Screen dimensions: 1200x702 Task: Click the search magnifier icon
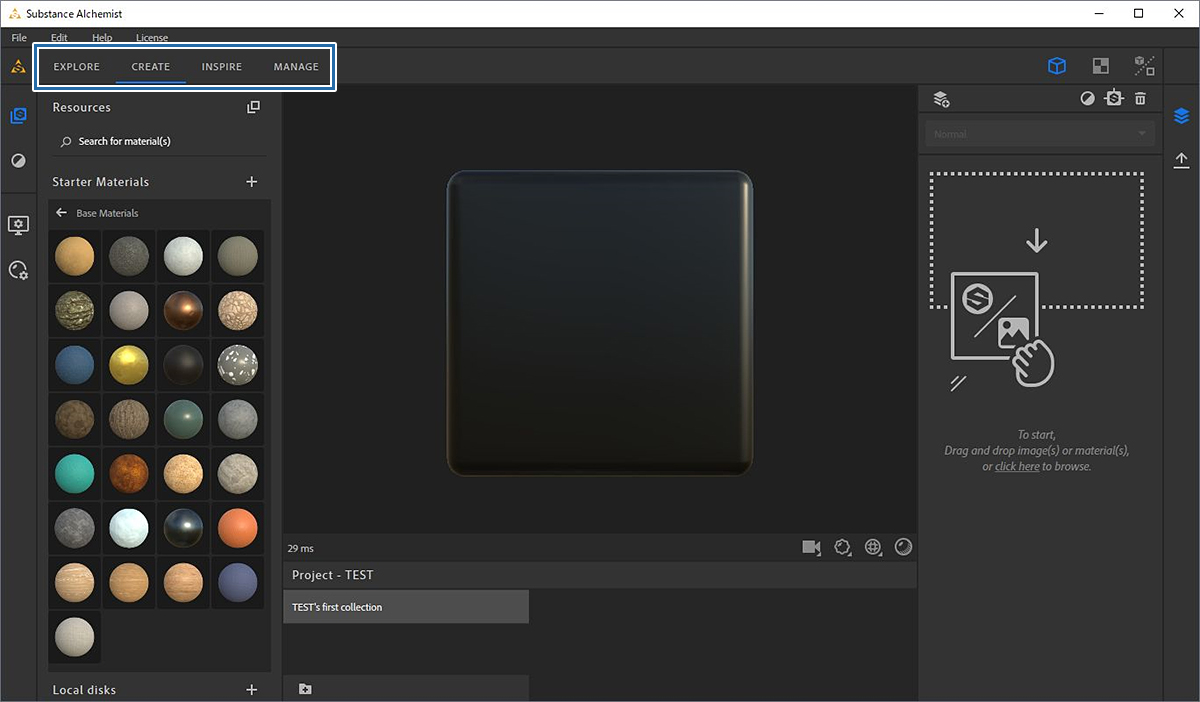point(67,142)
